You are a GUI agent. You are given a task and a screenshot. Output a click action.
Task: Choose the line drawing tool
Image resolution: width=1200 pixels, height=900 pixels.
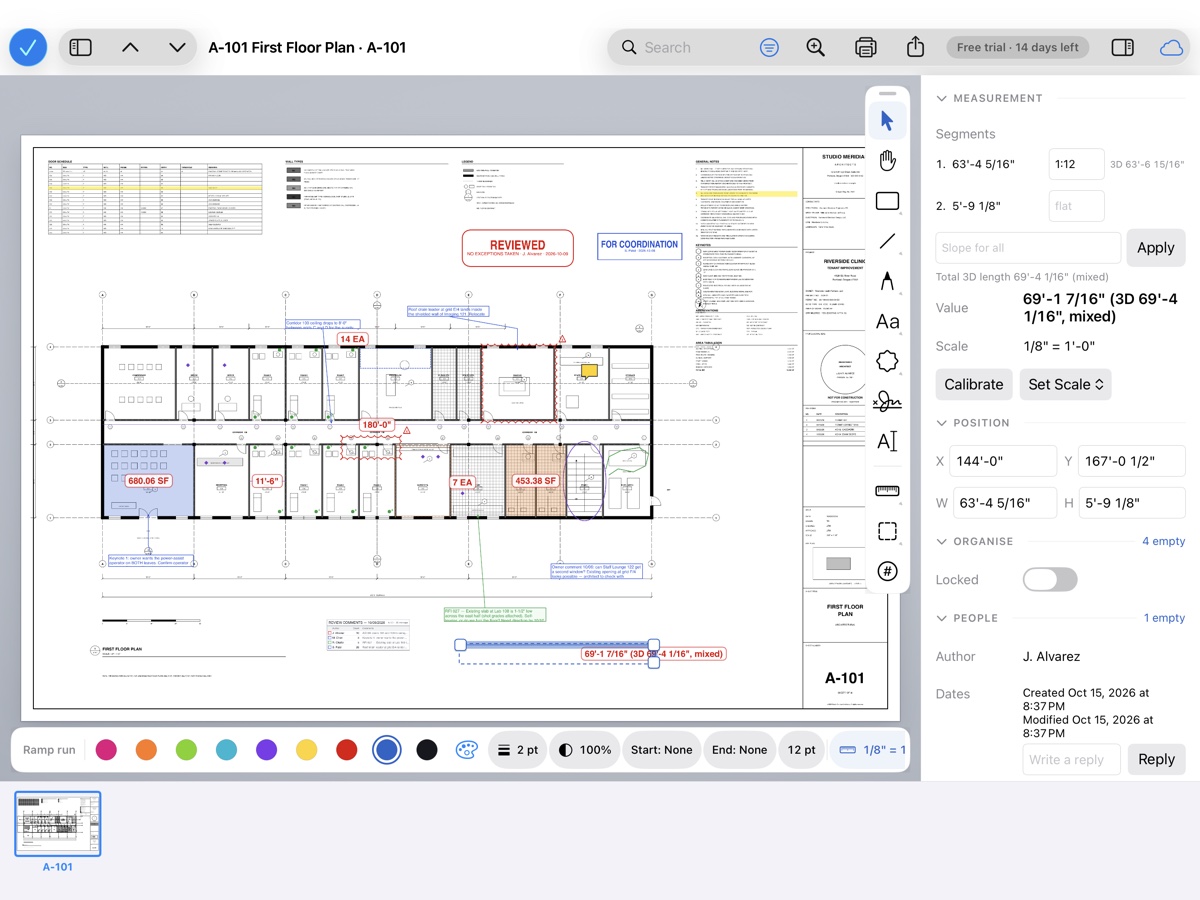(x=887, y=241)
